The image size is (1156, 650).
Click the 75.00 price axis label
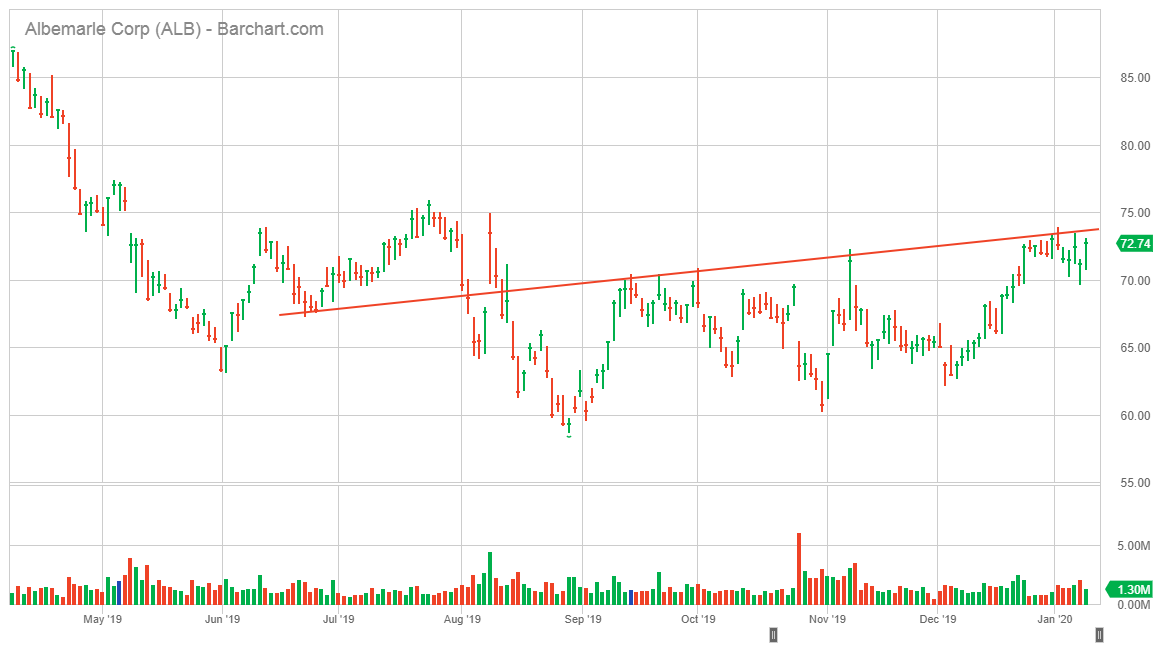[1135, 213]
